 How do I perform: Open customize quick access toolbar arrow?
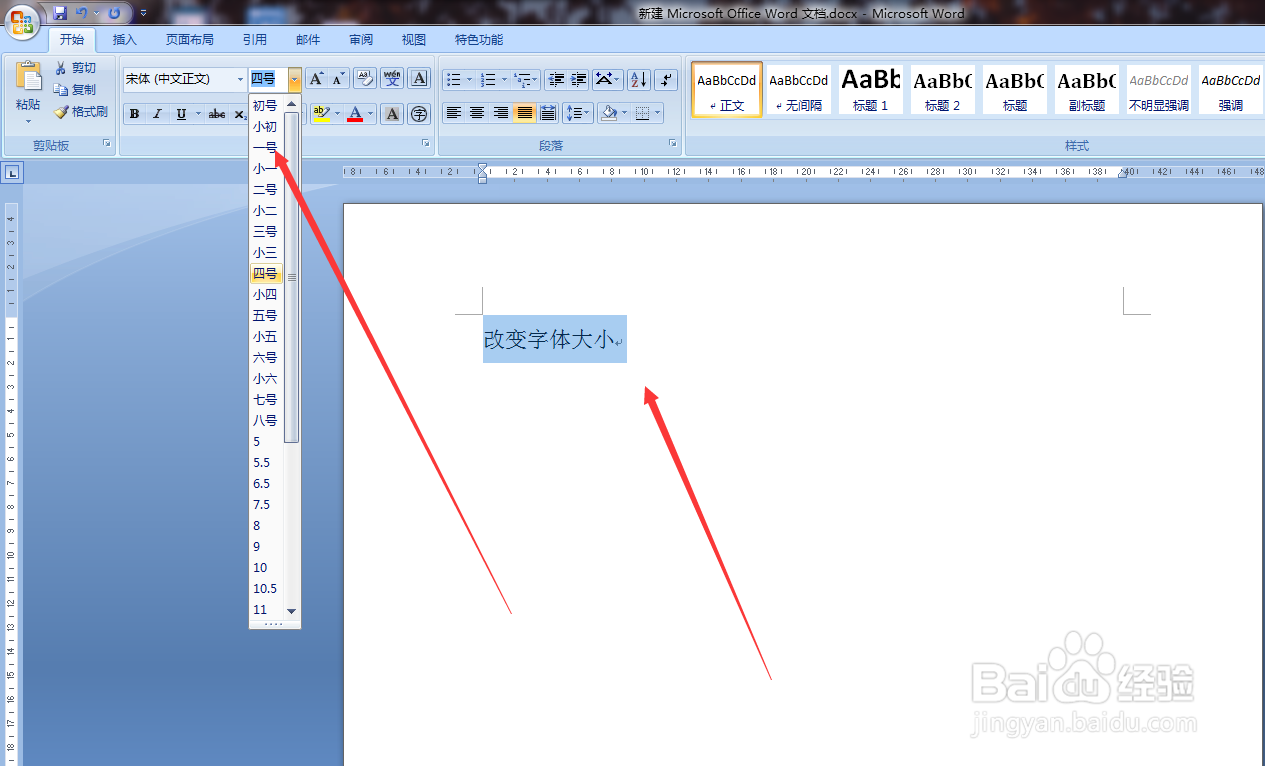click(143, 13)
